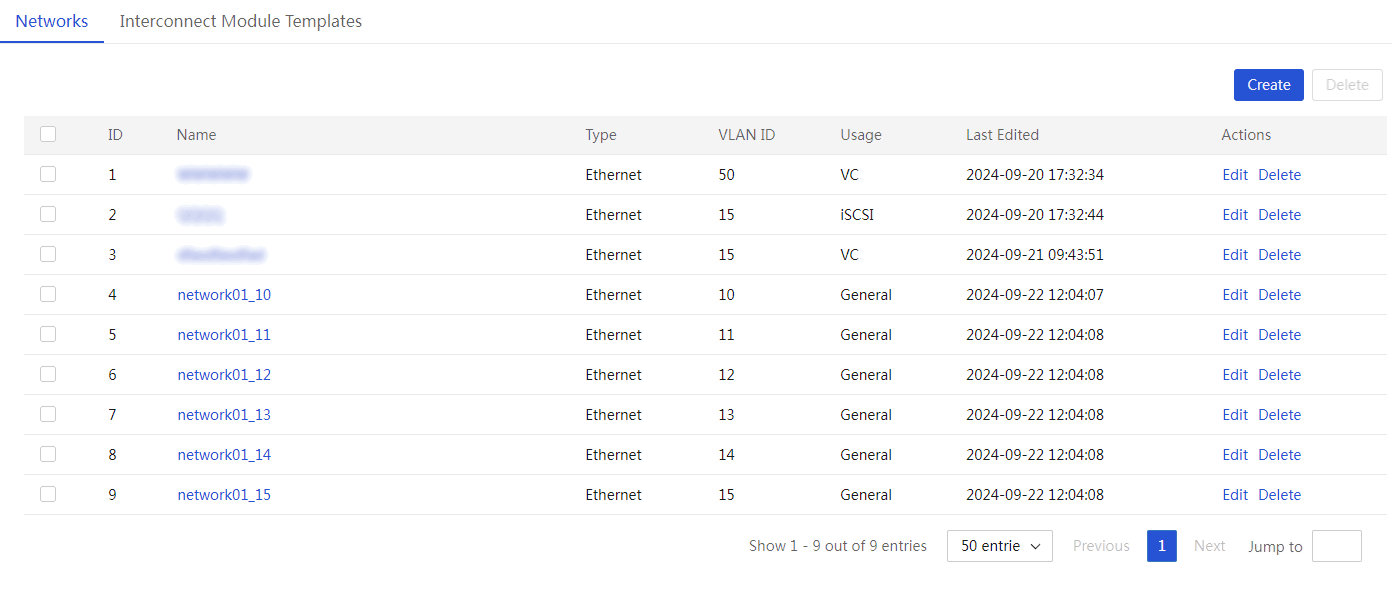Edit the network with VLAN ID 50

[1235, 175]
